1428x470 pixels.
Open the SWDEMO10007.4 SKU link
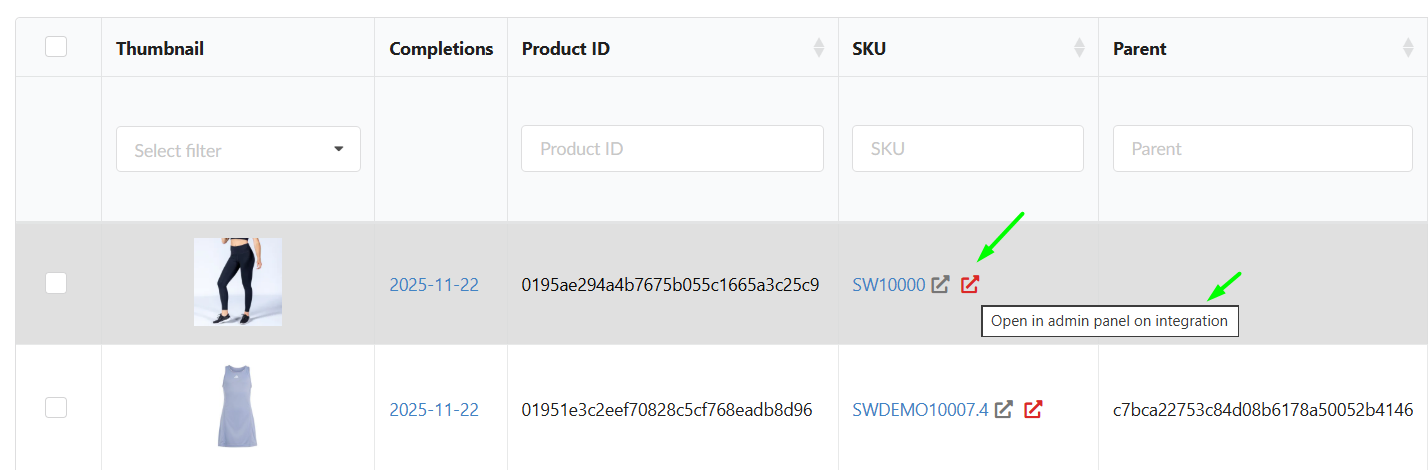tap(919, 409)
